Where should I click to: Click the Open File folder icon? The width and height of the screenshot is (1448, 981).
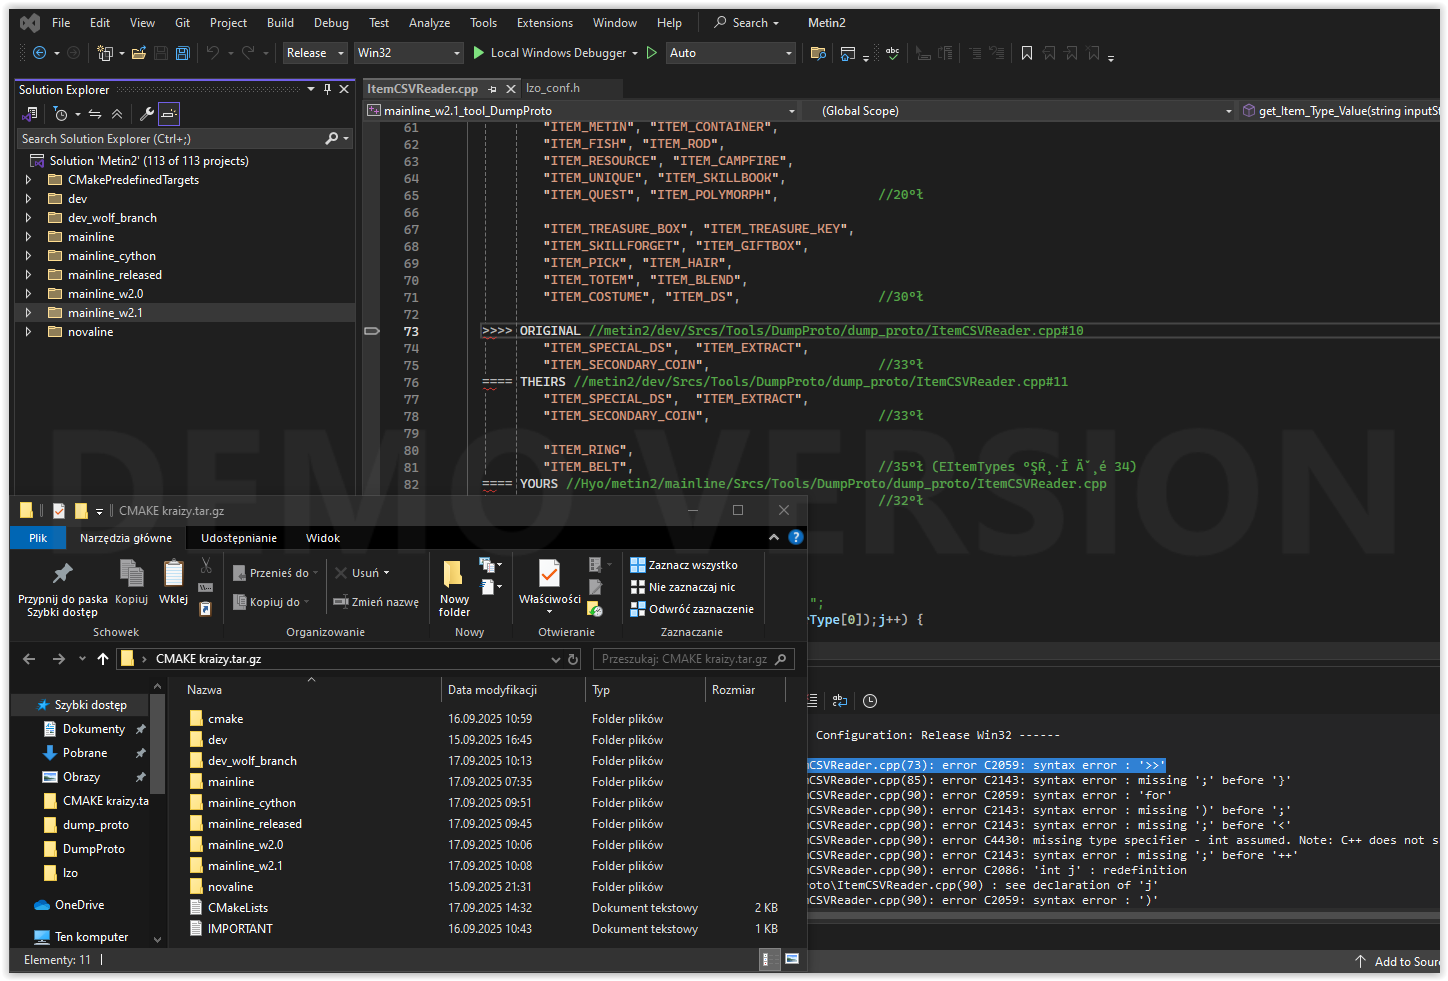pos(139,53)
